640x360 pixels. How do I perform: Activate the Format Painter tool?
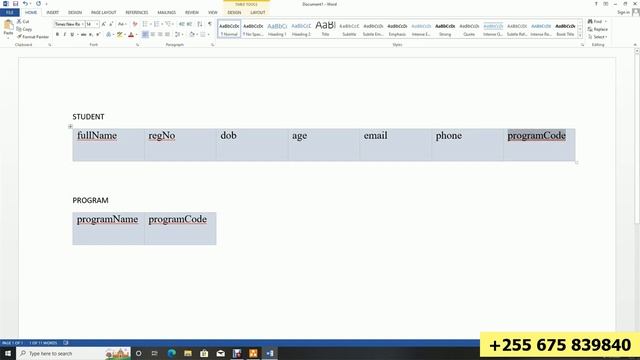point(33,37)
